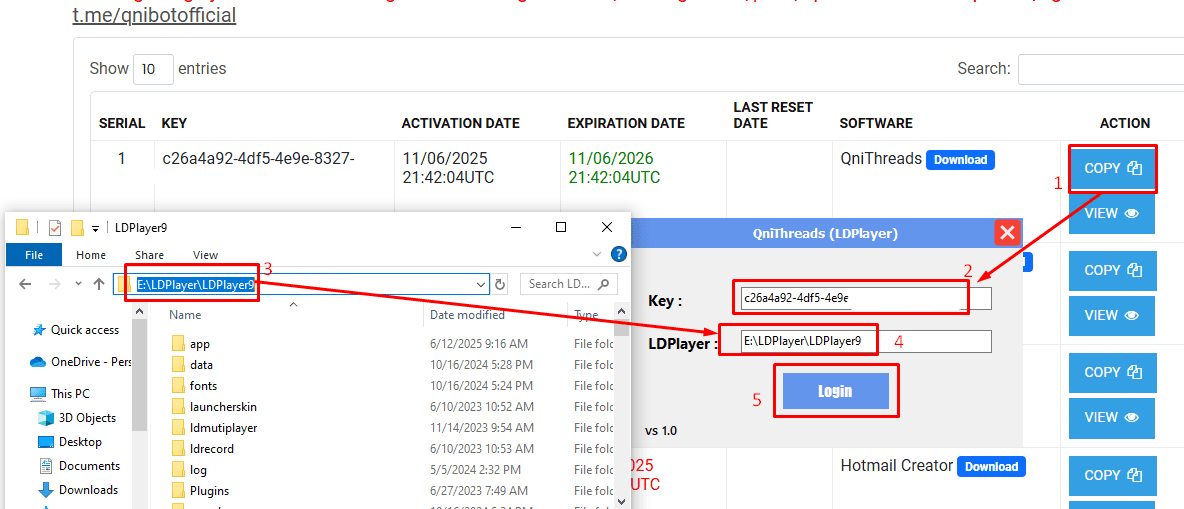The image size is (1184, 509).
Task: Click the ACTIVATION DATE column header
Action: tap(461, 123)
